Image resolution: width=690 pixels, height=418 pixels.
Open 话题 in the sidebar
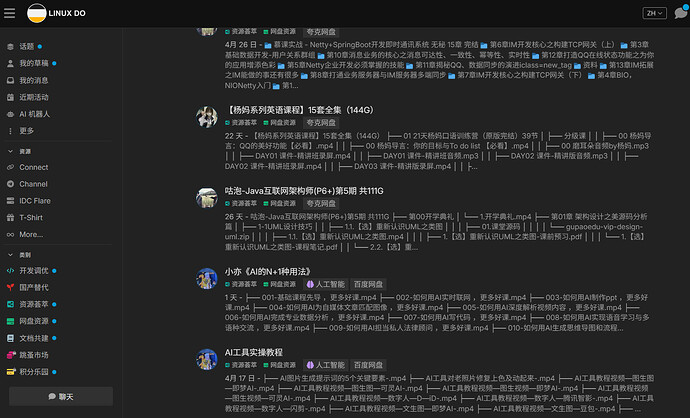(26, 46)
